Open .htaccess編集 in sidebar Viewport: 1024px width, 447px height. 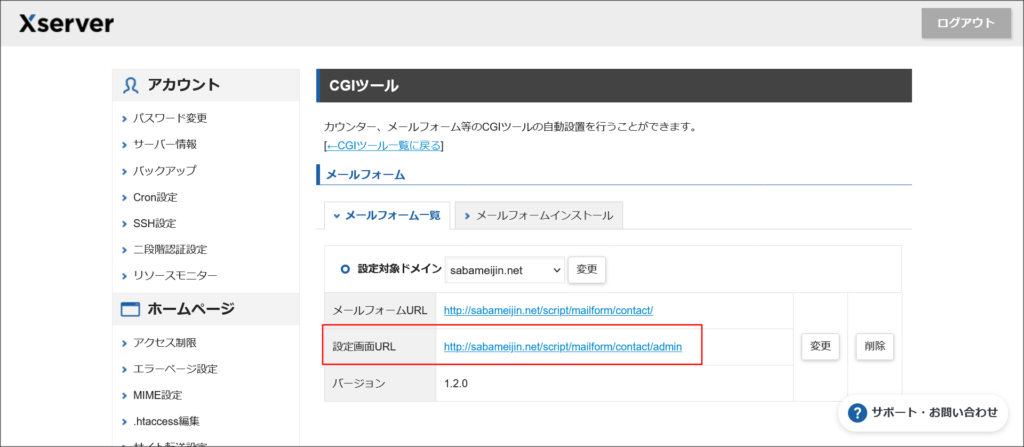pyautogui.click(x=166, y=421)
